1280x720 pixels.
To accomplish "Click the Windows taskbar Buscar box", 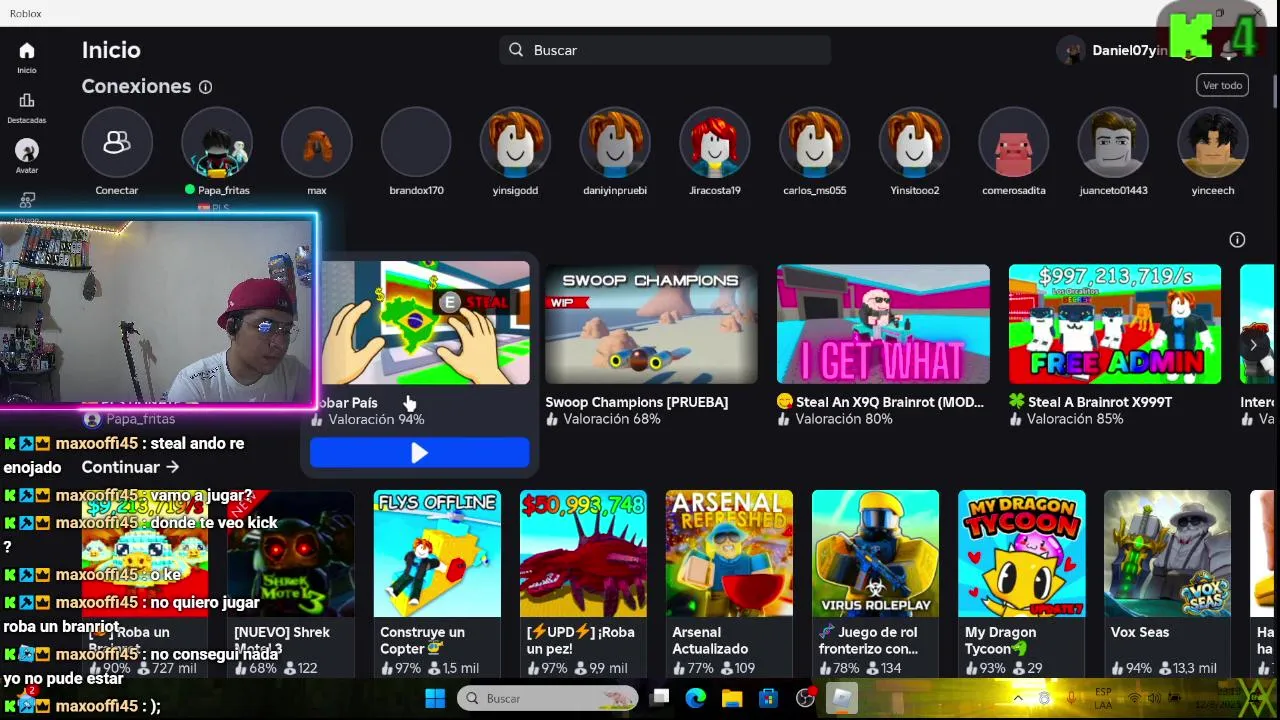I will pyautogui.click(x=548, y=698).
